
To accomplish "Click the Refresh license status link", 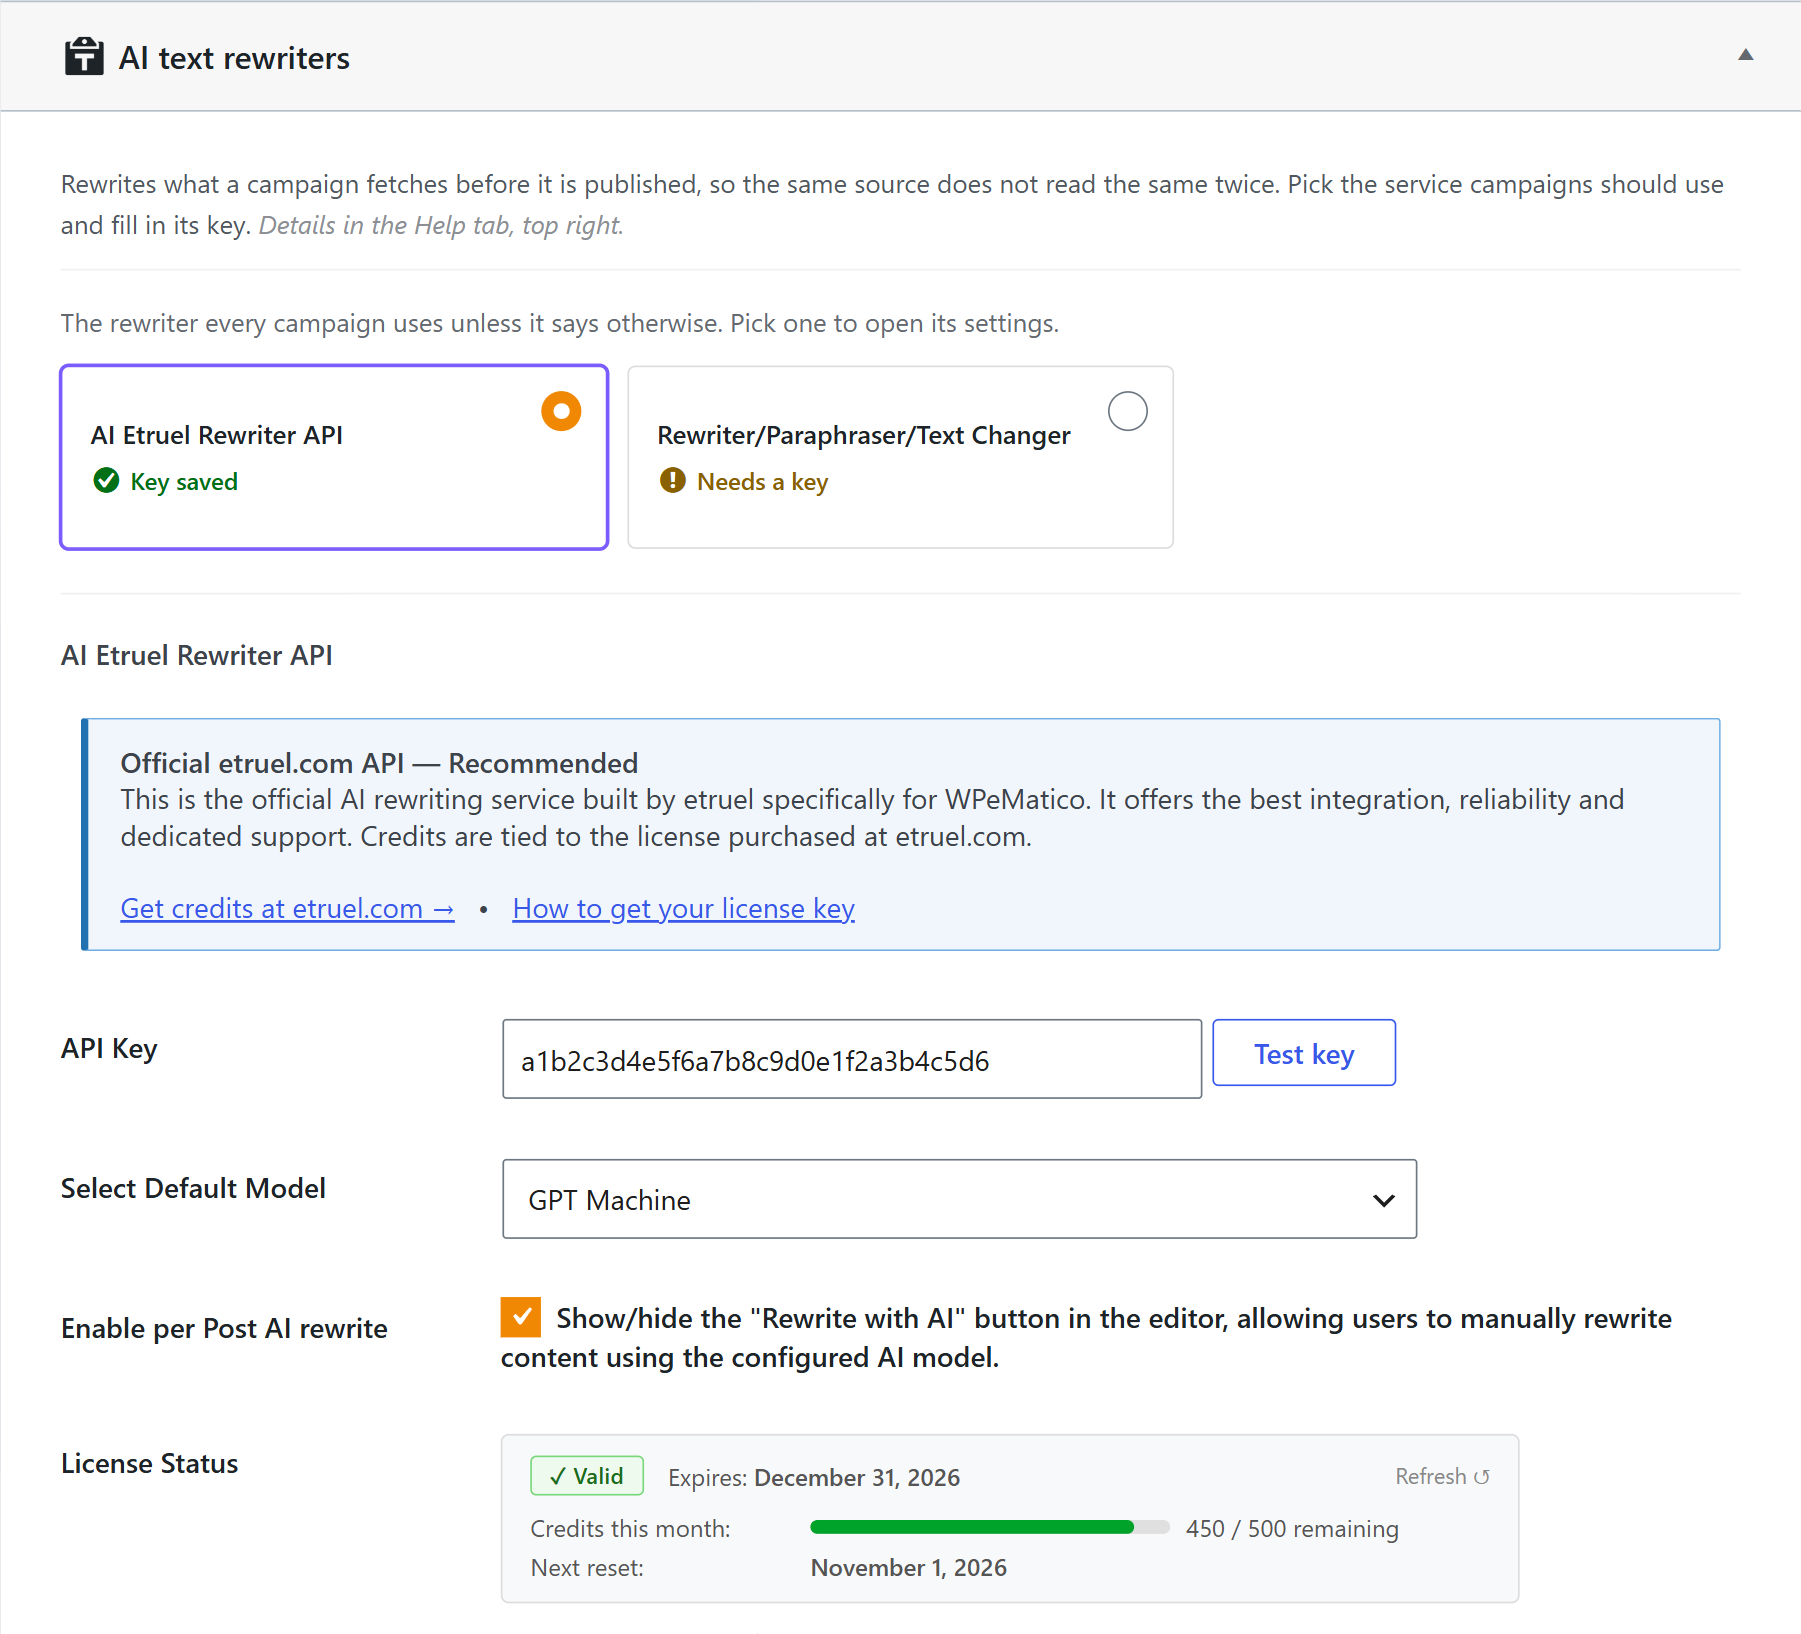I will click(1442, 1476).
